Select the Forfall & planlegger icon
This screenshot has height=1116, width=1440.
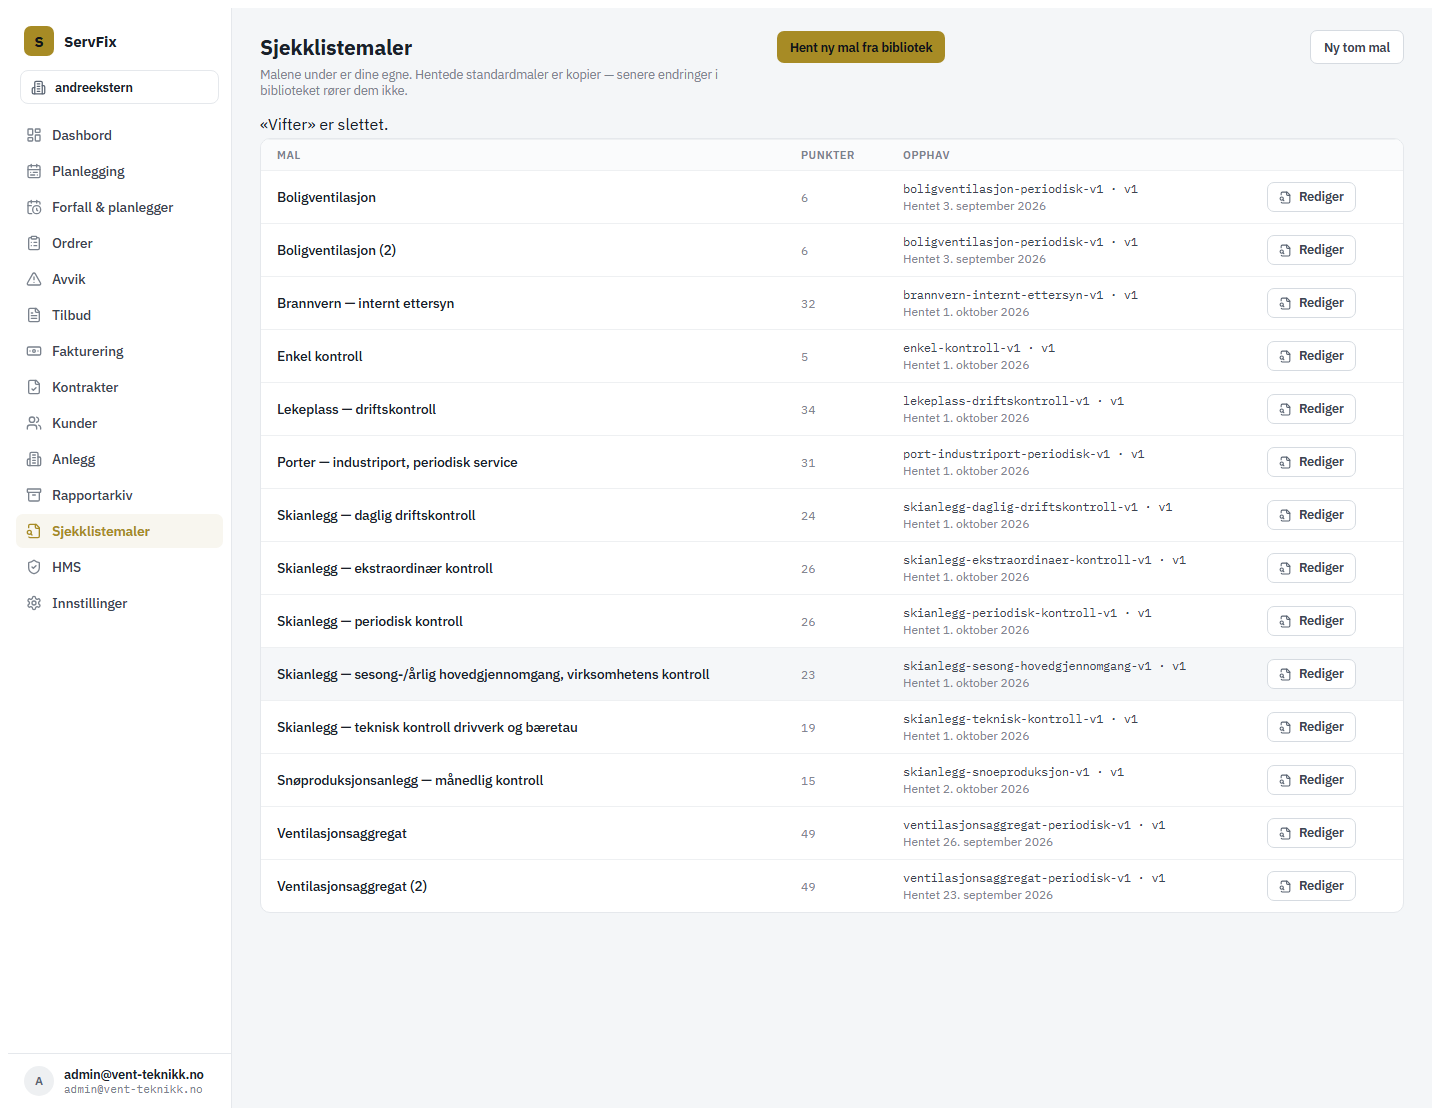coord(34,207)
